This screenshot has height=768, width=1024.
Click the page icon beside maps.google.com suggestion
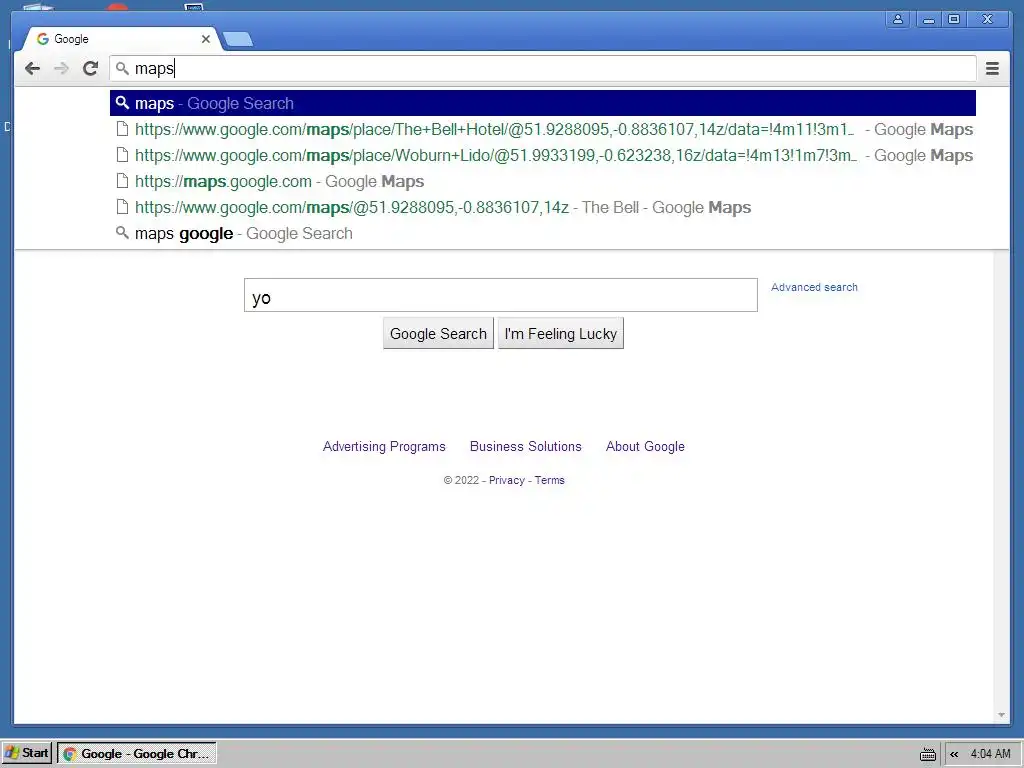122,181
